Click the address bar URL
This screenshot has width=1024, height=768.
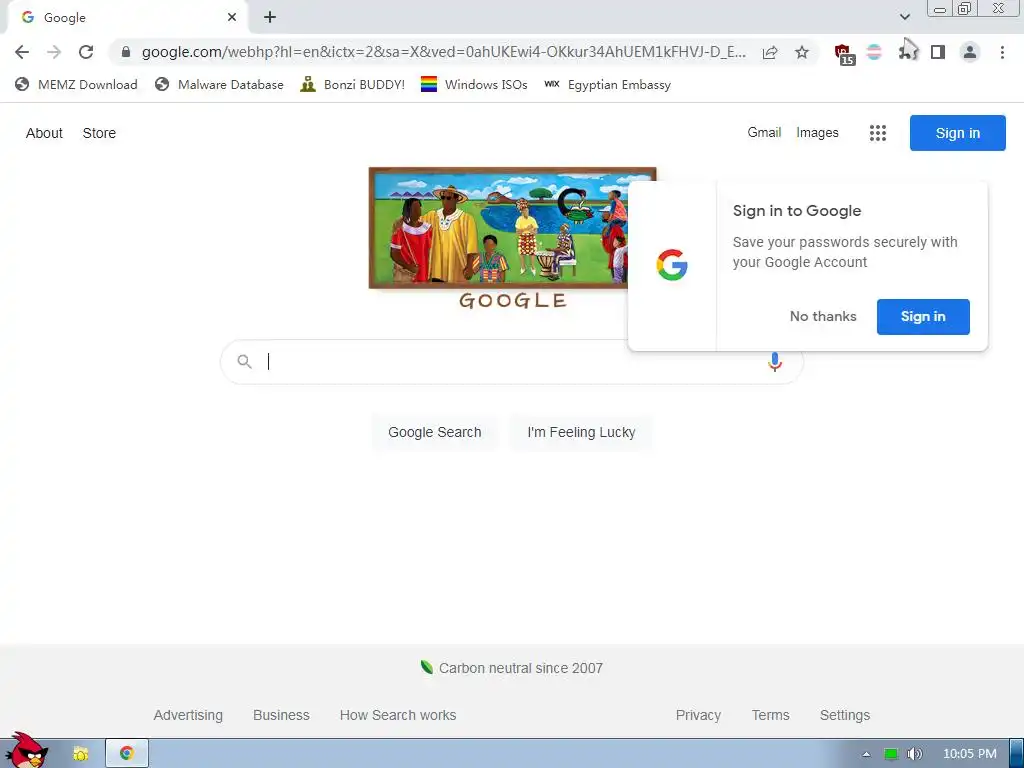click(x=443, y=52)
